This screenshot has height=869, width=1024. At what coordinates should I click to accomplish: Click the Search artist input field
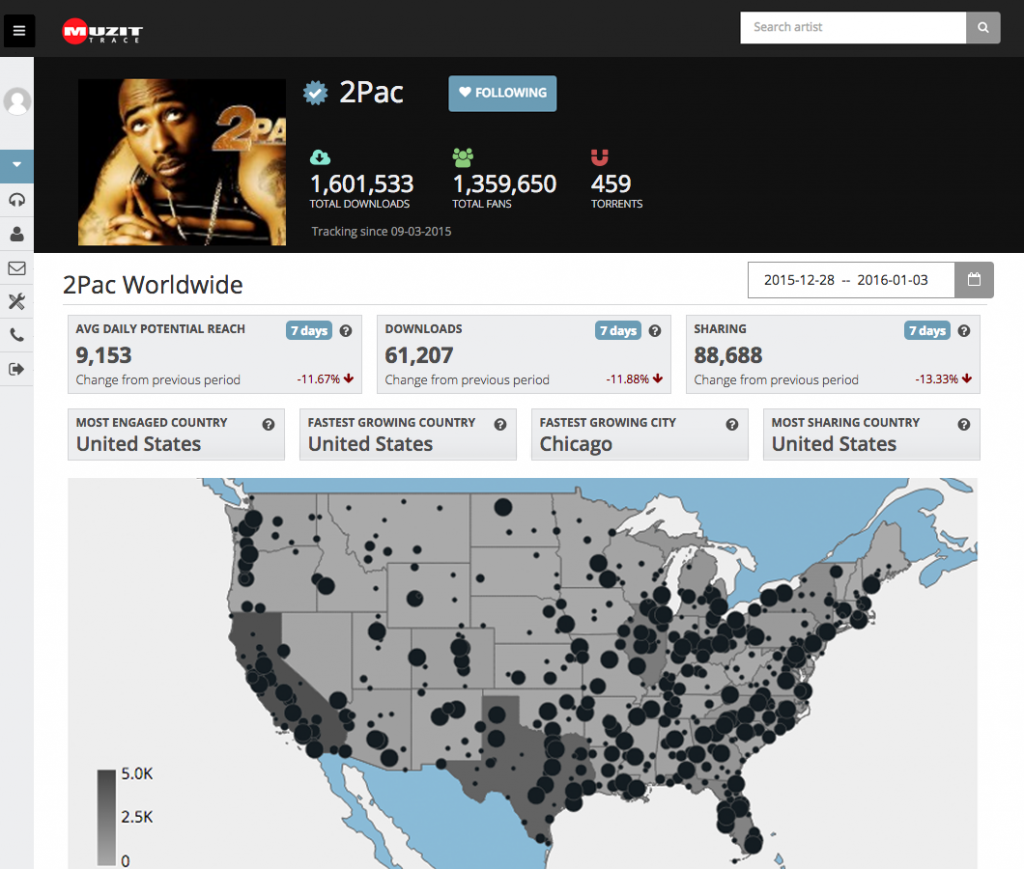point(853,28)
